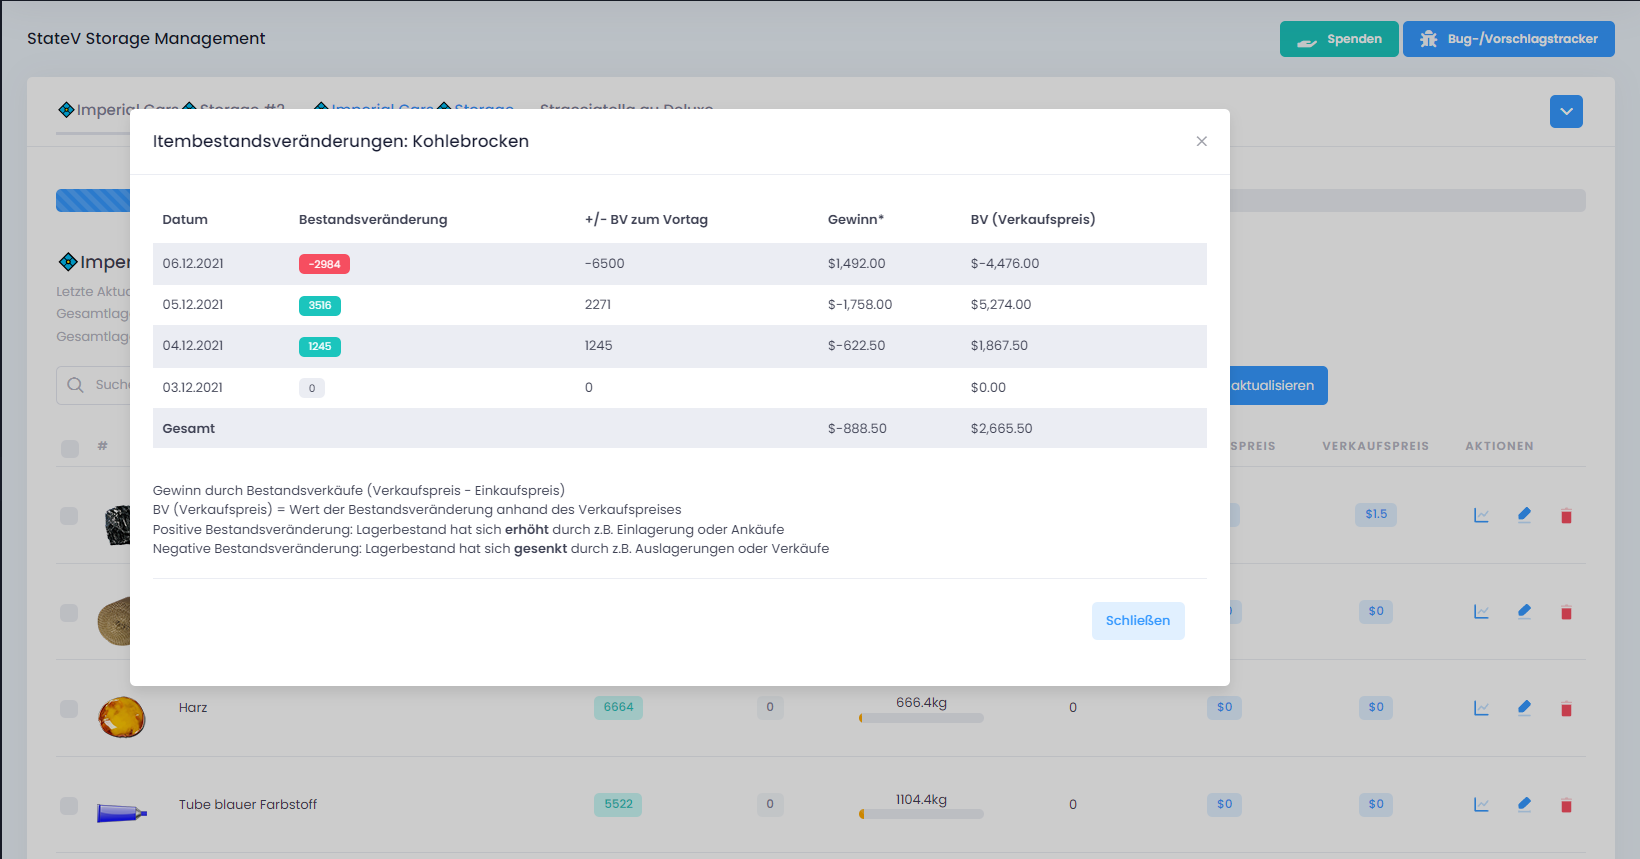Click the Harz weight bar under 666.4kg
The image size is (1640, 859).
click(x=921, y=717)
